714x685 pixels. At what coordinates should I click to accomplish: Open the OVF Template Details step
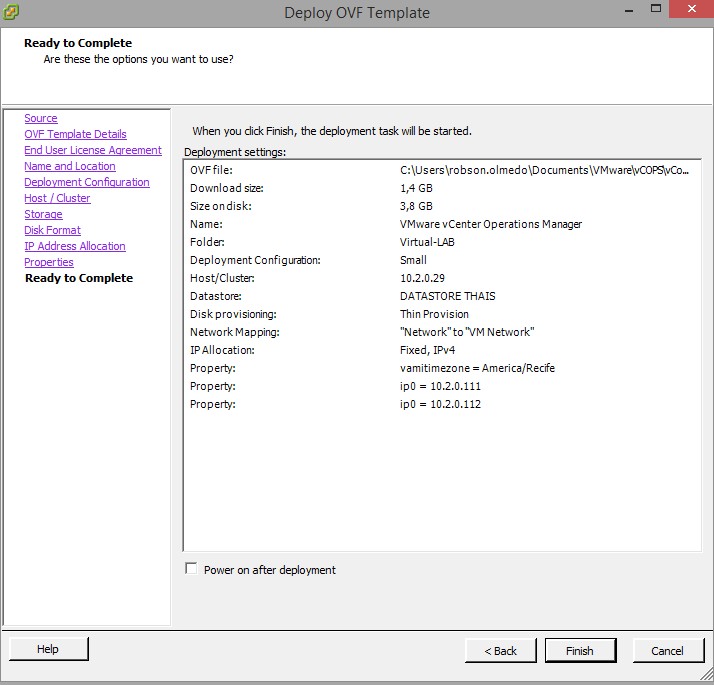pos(75,134)
